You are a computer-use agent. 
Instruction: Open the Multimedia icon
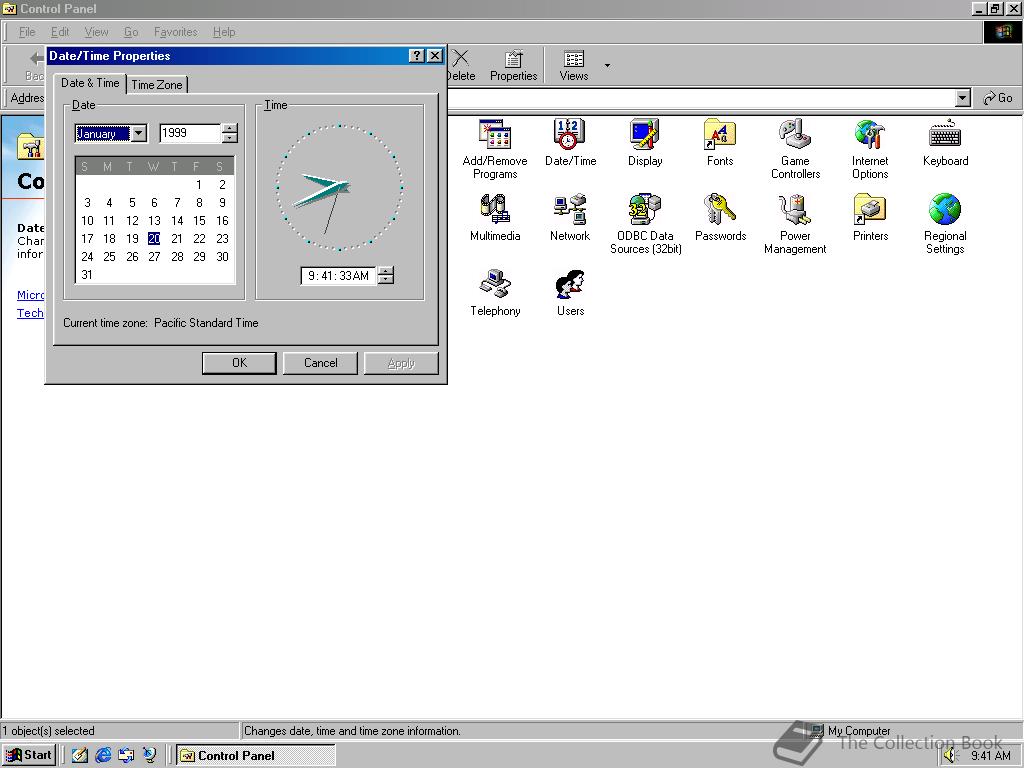[x=495, y=217]
